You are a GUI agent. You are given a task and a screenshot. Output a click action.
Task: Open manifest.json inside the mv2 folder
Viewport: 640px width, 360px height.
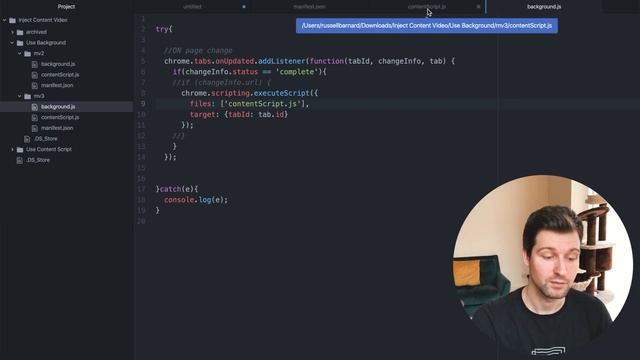pos(57,85)
